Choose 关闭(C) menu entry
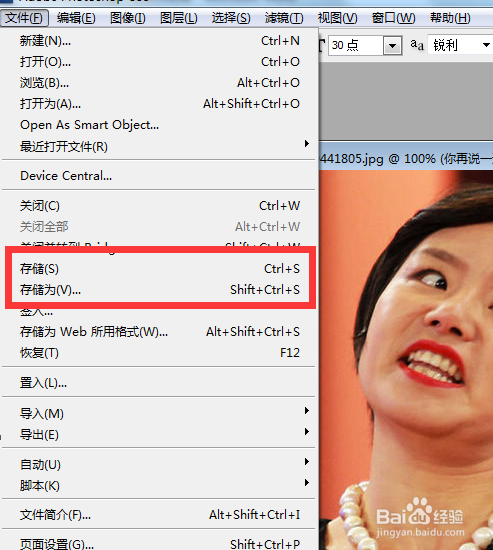The image size is (493, 550). pyautogui.click(x=159, y=206)
